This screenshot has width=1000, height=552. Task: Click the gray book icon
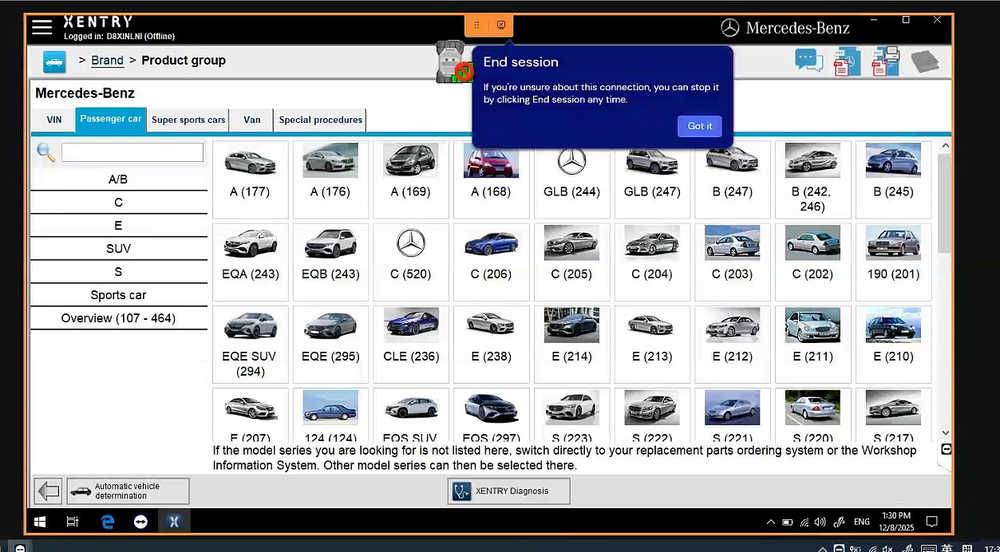click(925, 61)
